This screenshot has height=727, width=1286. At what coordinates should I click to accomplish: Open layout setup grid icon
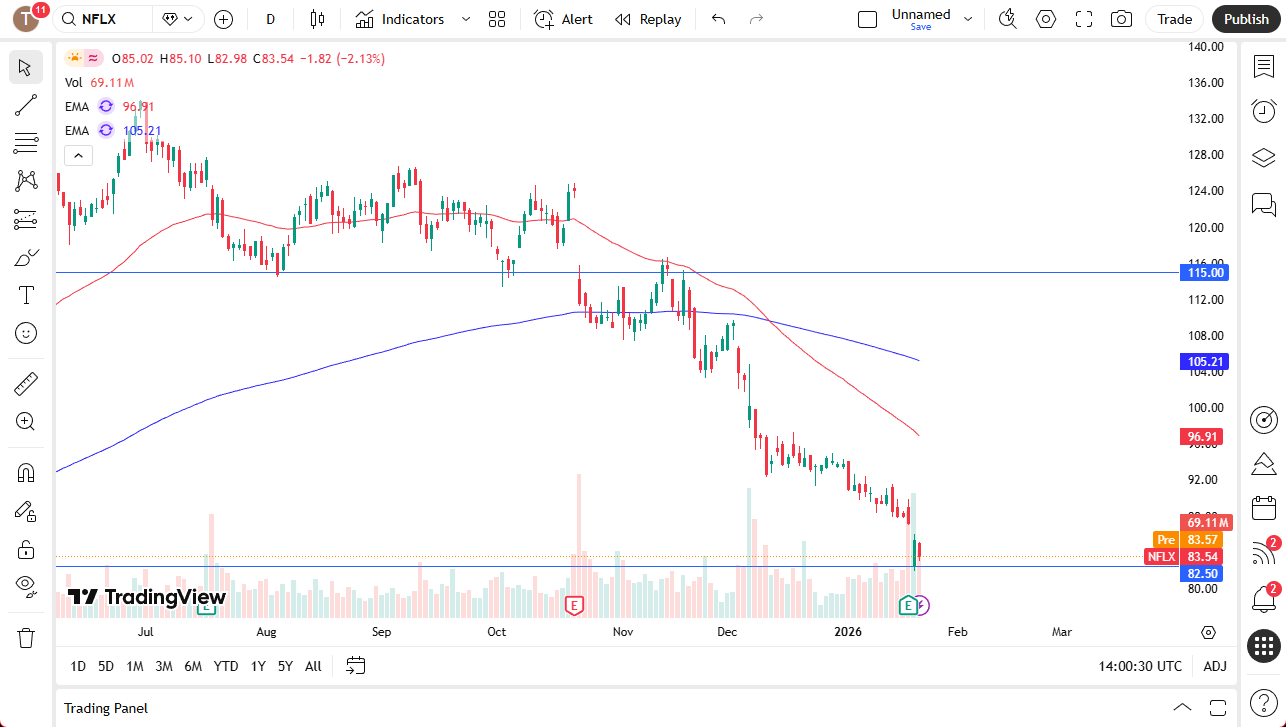coord(497,19)
